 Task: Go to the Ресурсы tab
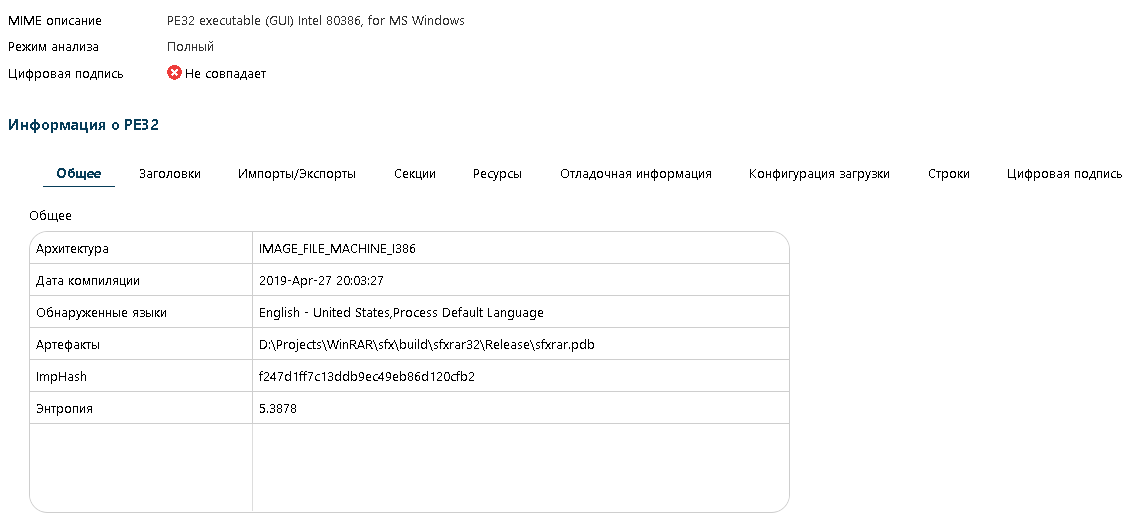(497, 174)
